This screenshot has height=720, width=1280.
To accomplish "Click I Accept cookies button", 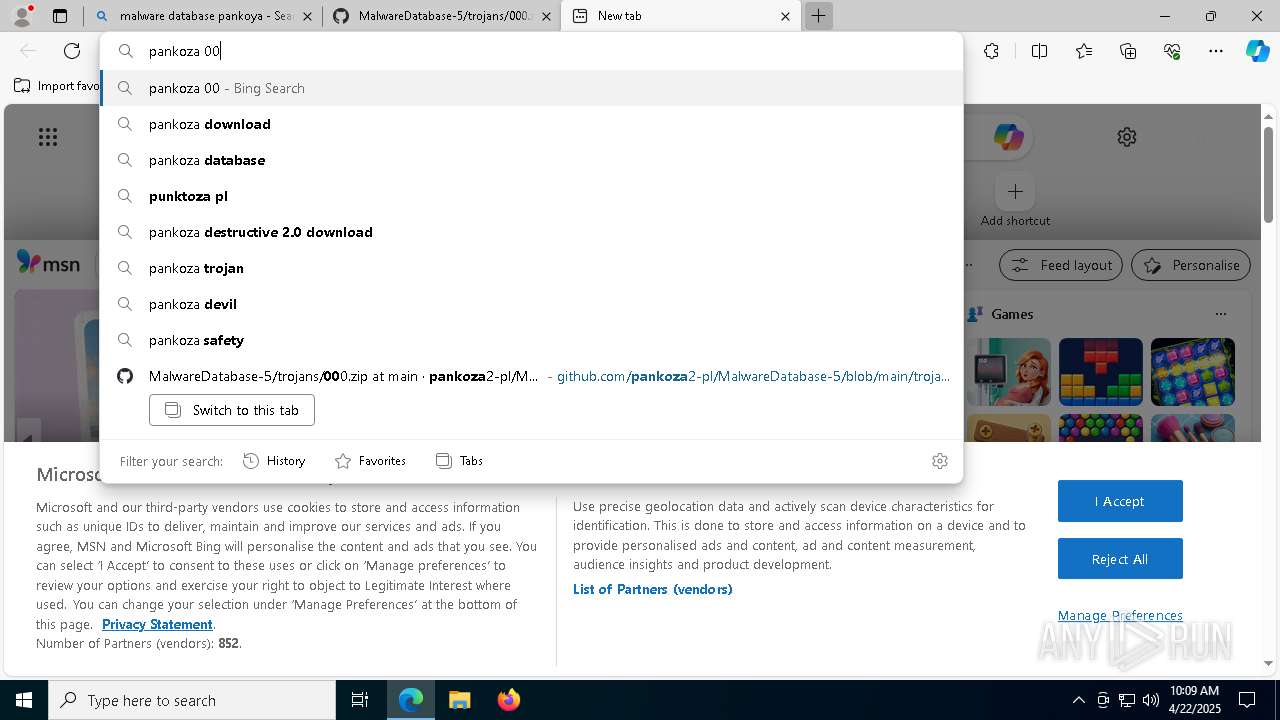I will [1120, 501].
